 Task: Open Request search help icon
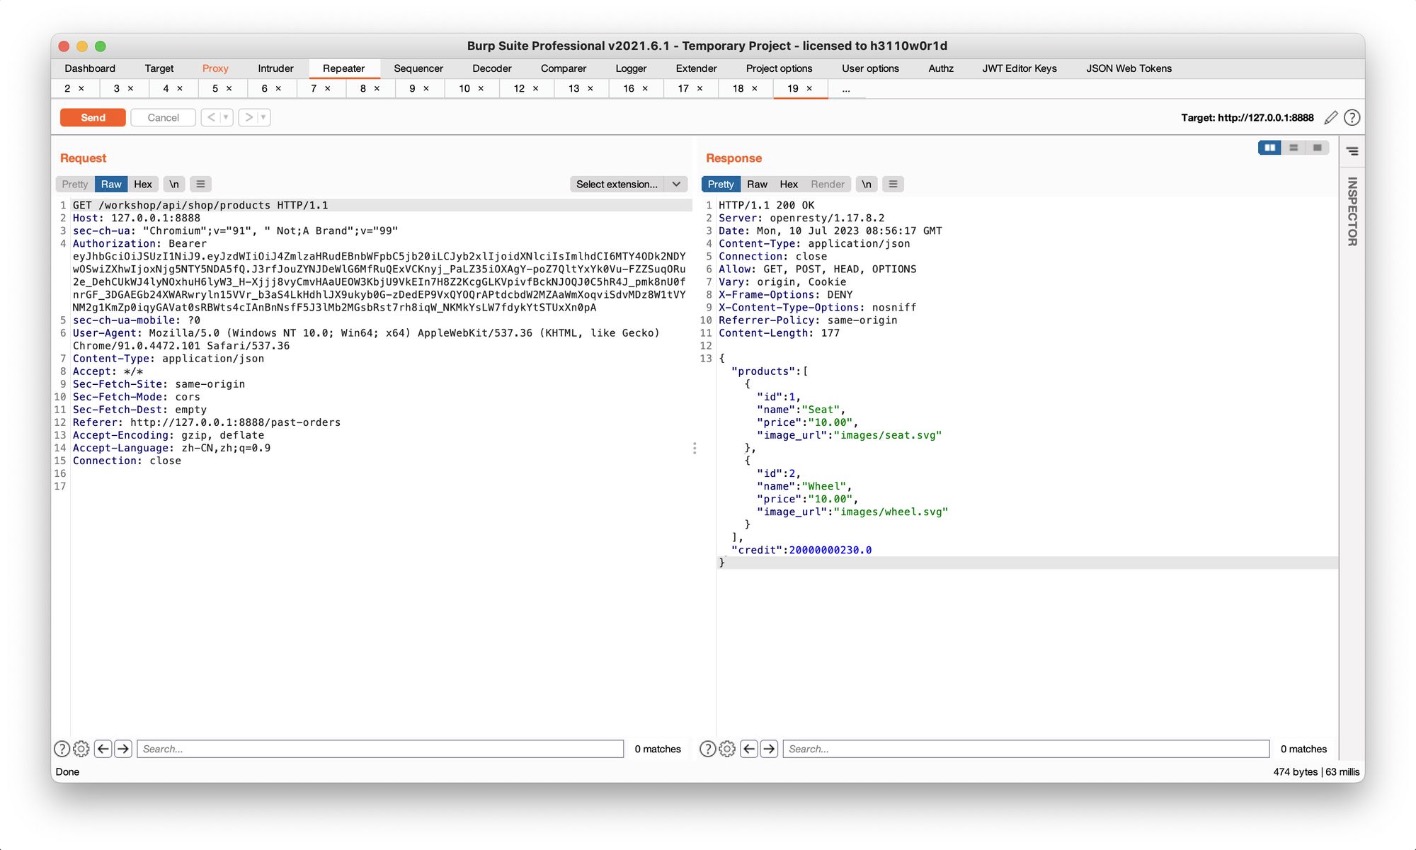pyautogui.click(x=62, y=749)
